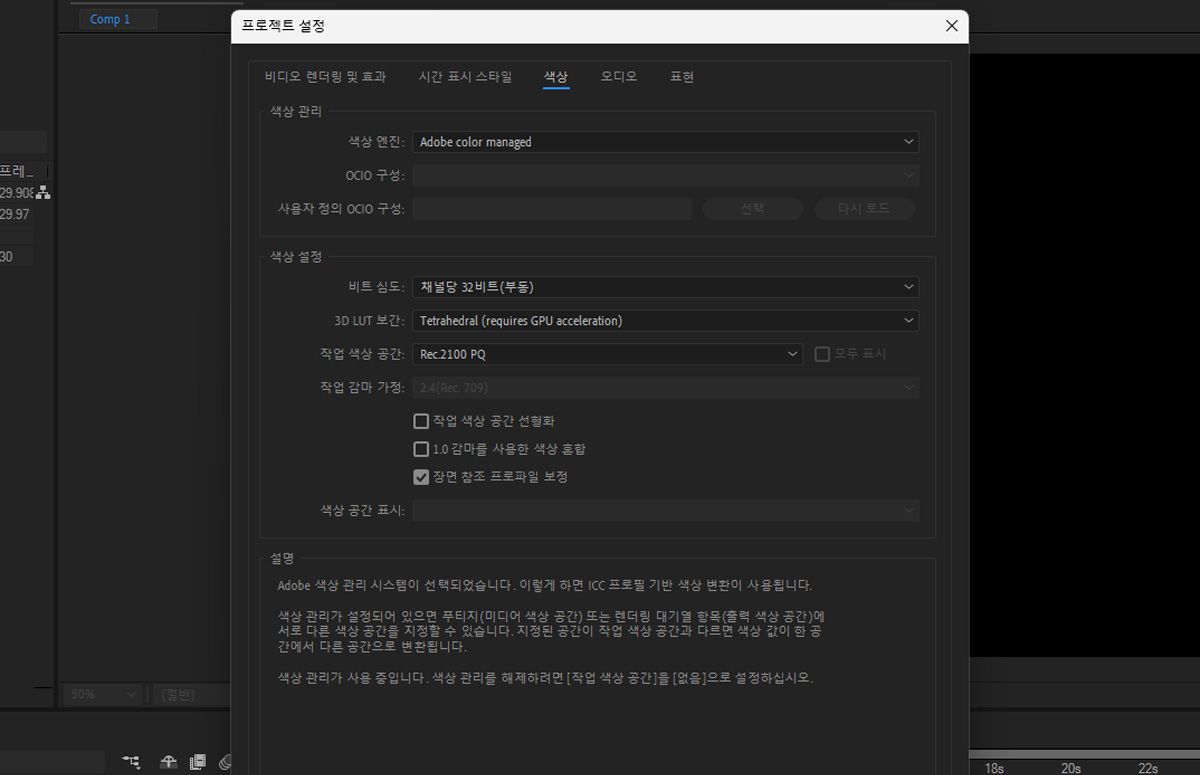
Task: Select the 비디오 렌더링 및 효과 tab
Action: [326, 76]
